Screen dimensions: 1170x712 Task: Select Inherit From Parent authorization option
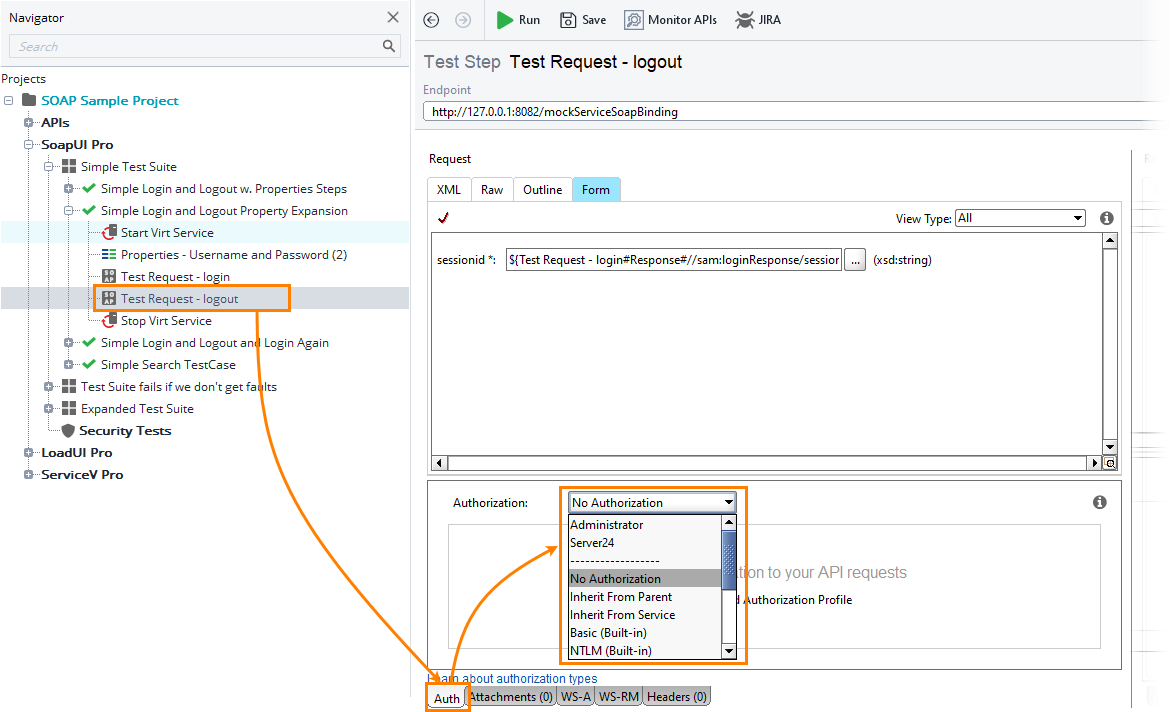[645, 596]
